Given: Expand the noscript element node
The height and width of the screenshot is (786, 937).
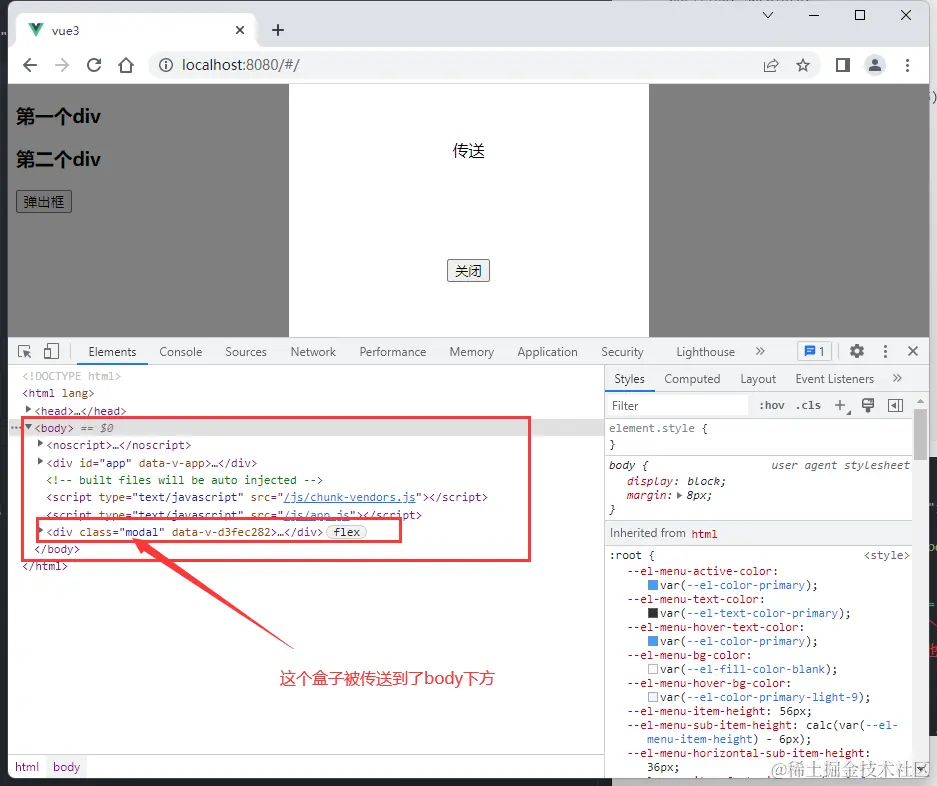Looking at the screenshot, I should click(x=40, y=444).
